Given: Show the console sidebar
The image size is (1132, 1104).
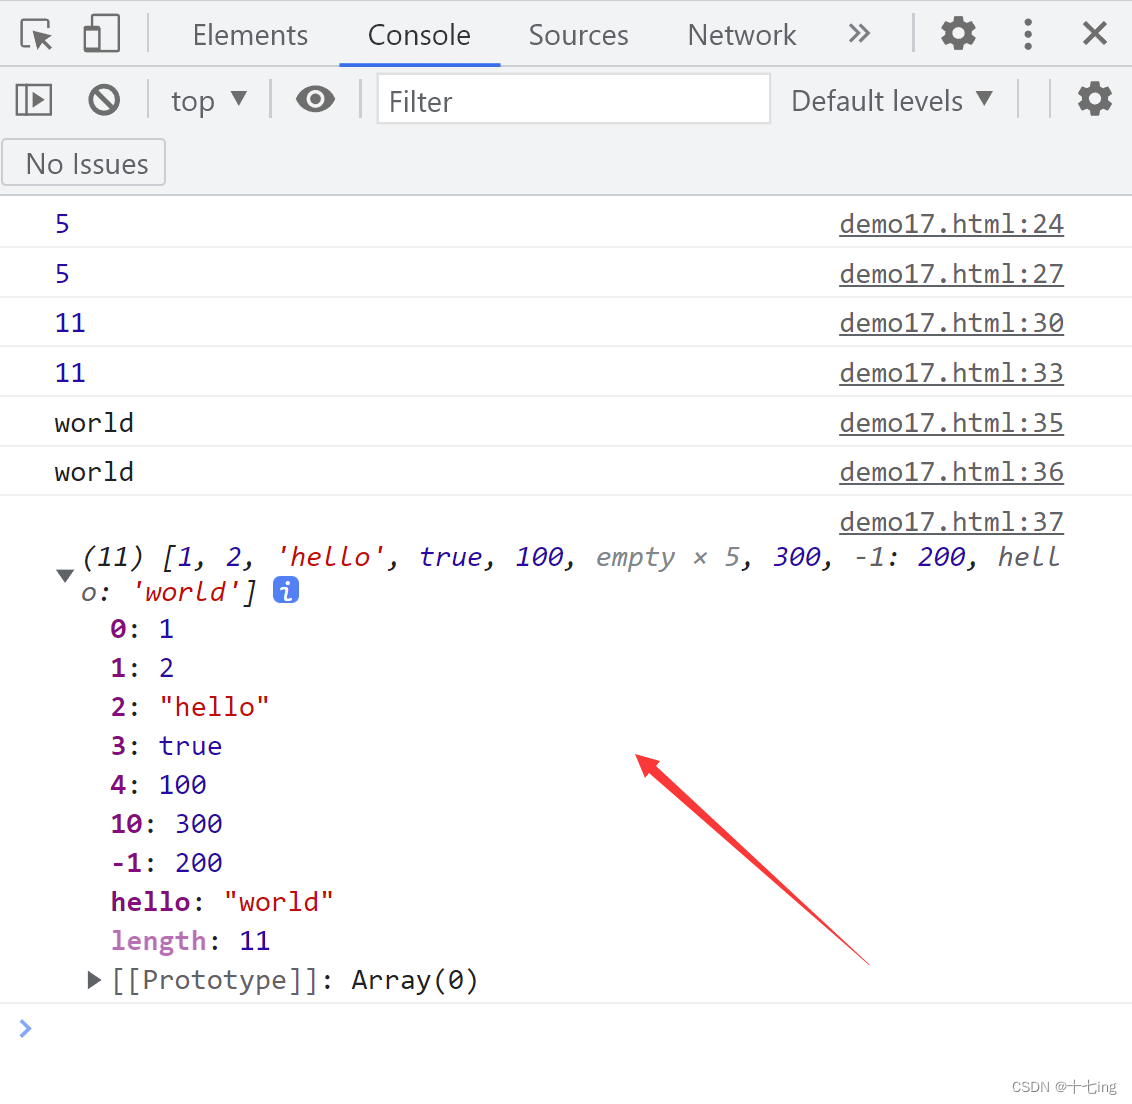Looking at the screenshot, I should (x=34, y=100).
